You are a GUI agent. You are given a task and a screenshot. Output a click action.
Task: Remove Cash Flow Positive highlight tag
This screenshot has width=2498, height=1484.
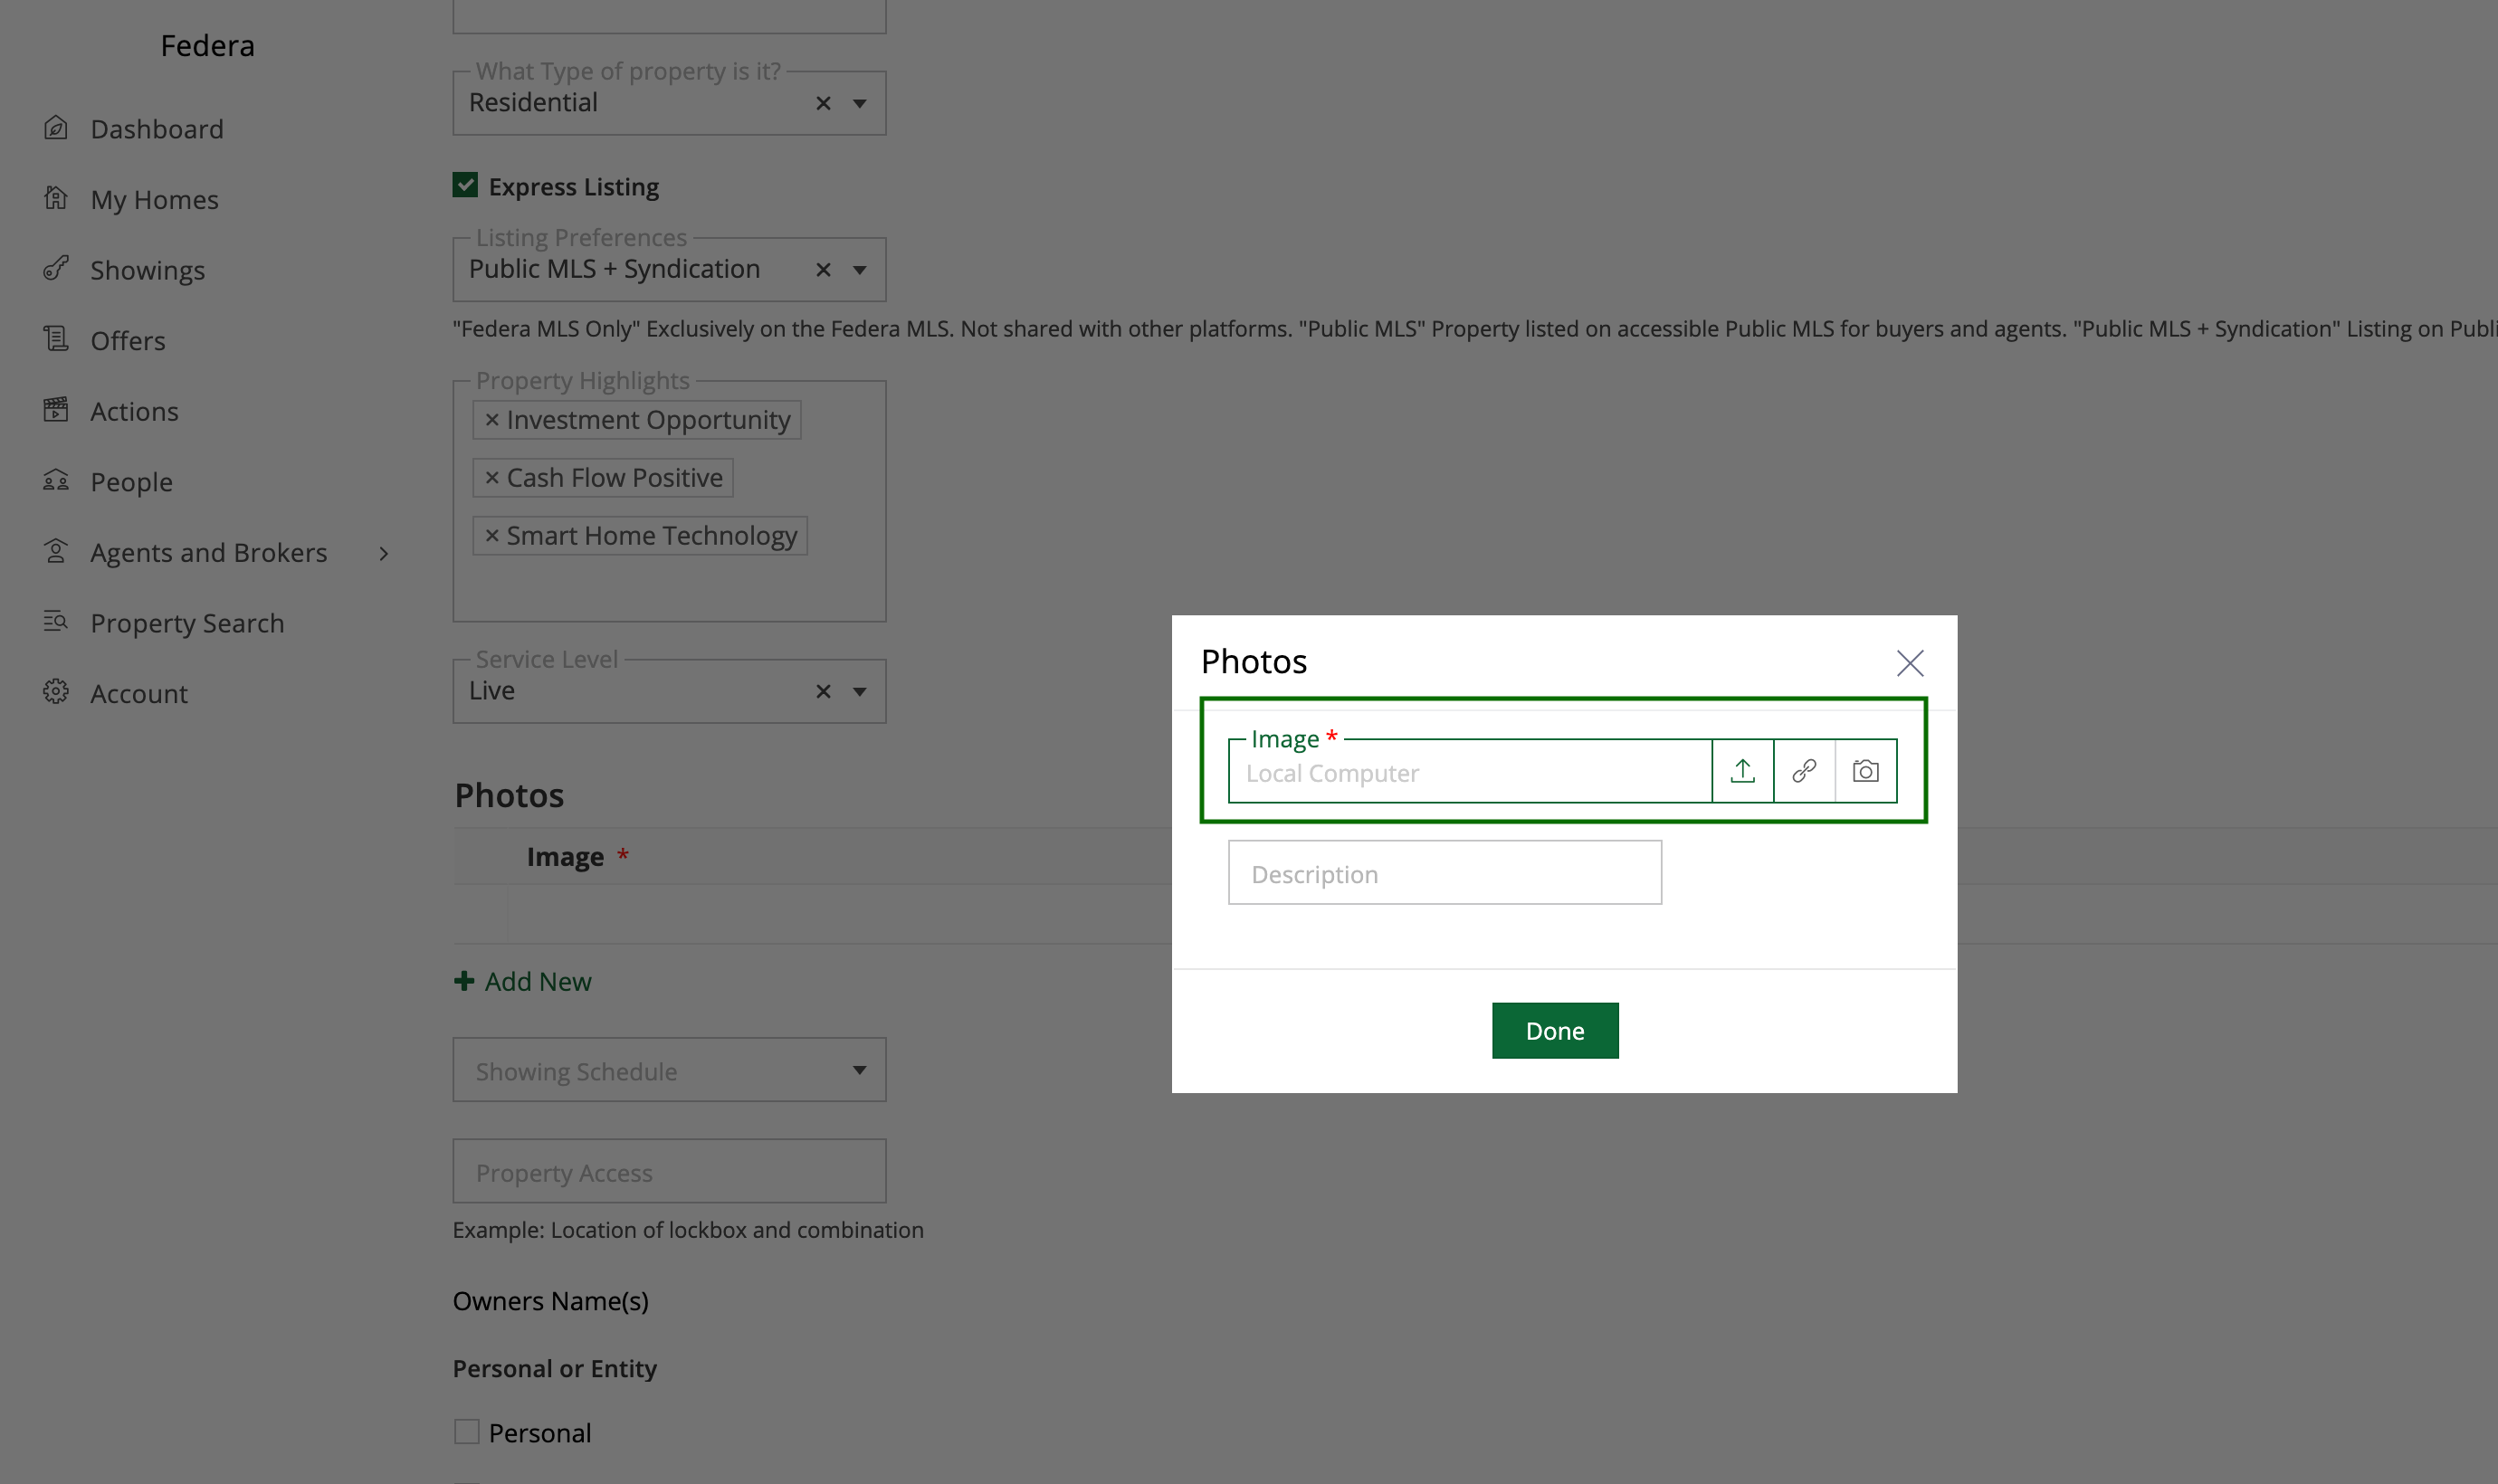click(492, 478)
